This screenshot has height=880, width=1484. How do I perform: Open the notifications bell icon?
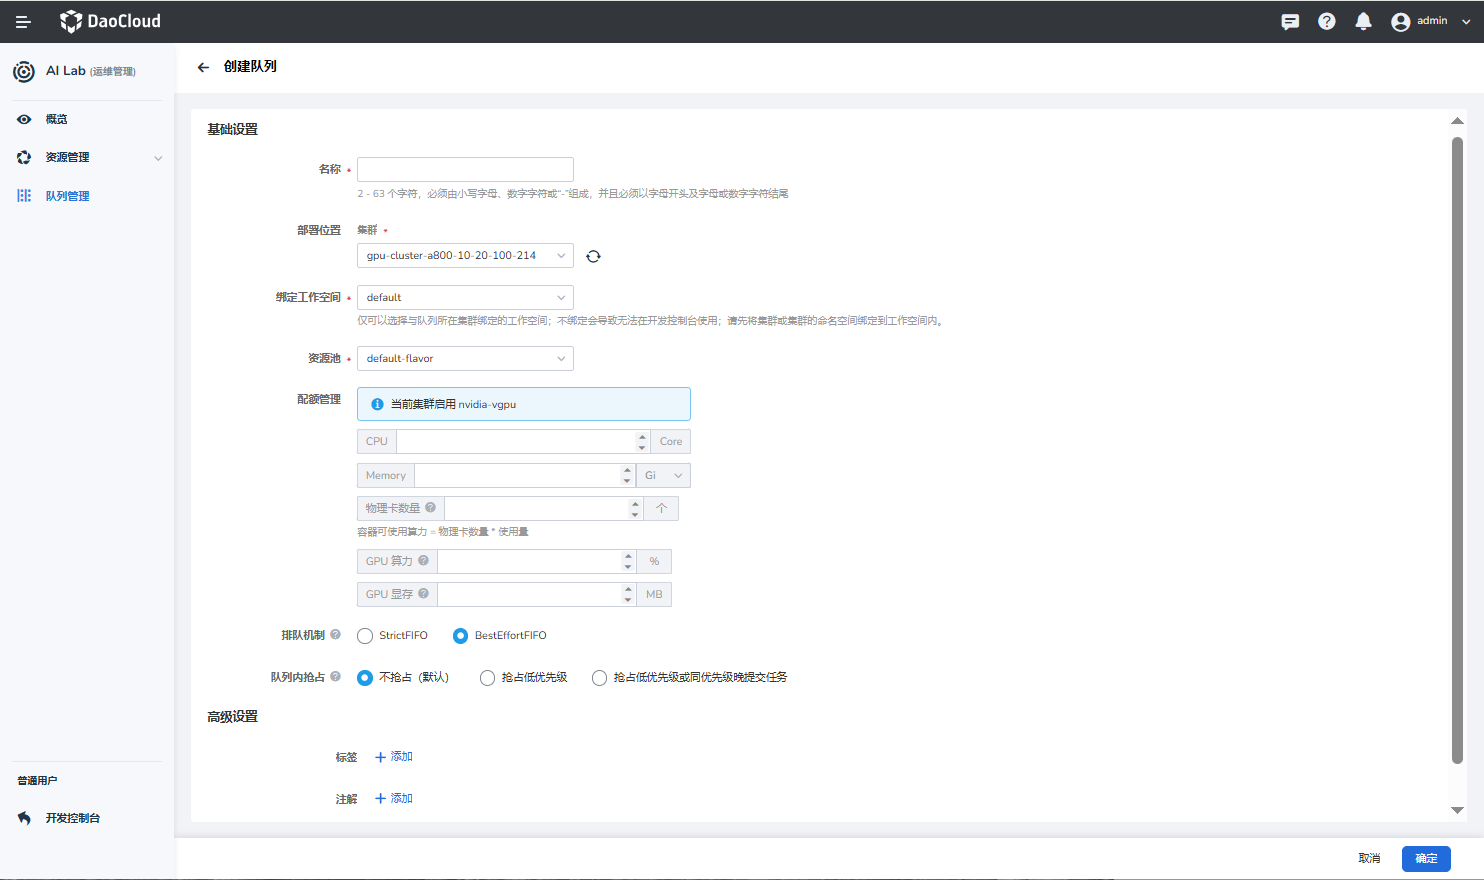point(1363,21)
